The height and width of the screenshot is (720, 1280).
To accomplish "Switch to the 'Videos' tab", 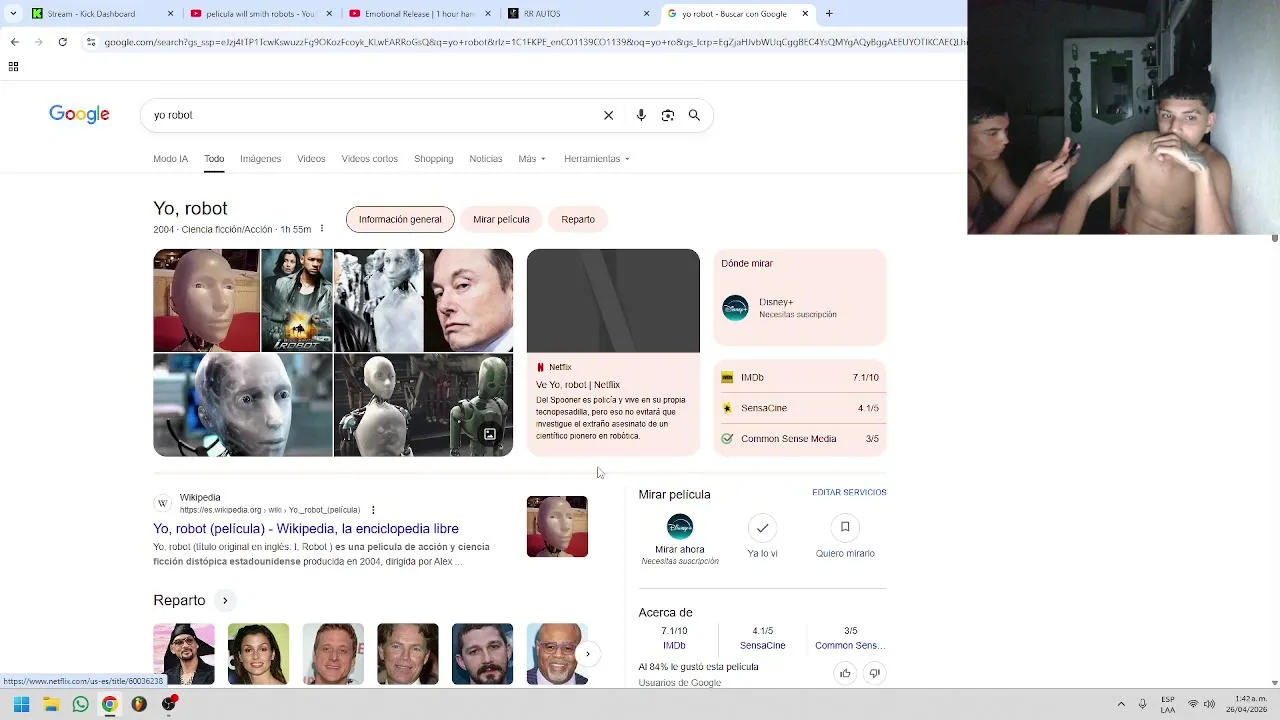I will click(x=311, y=159).
